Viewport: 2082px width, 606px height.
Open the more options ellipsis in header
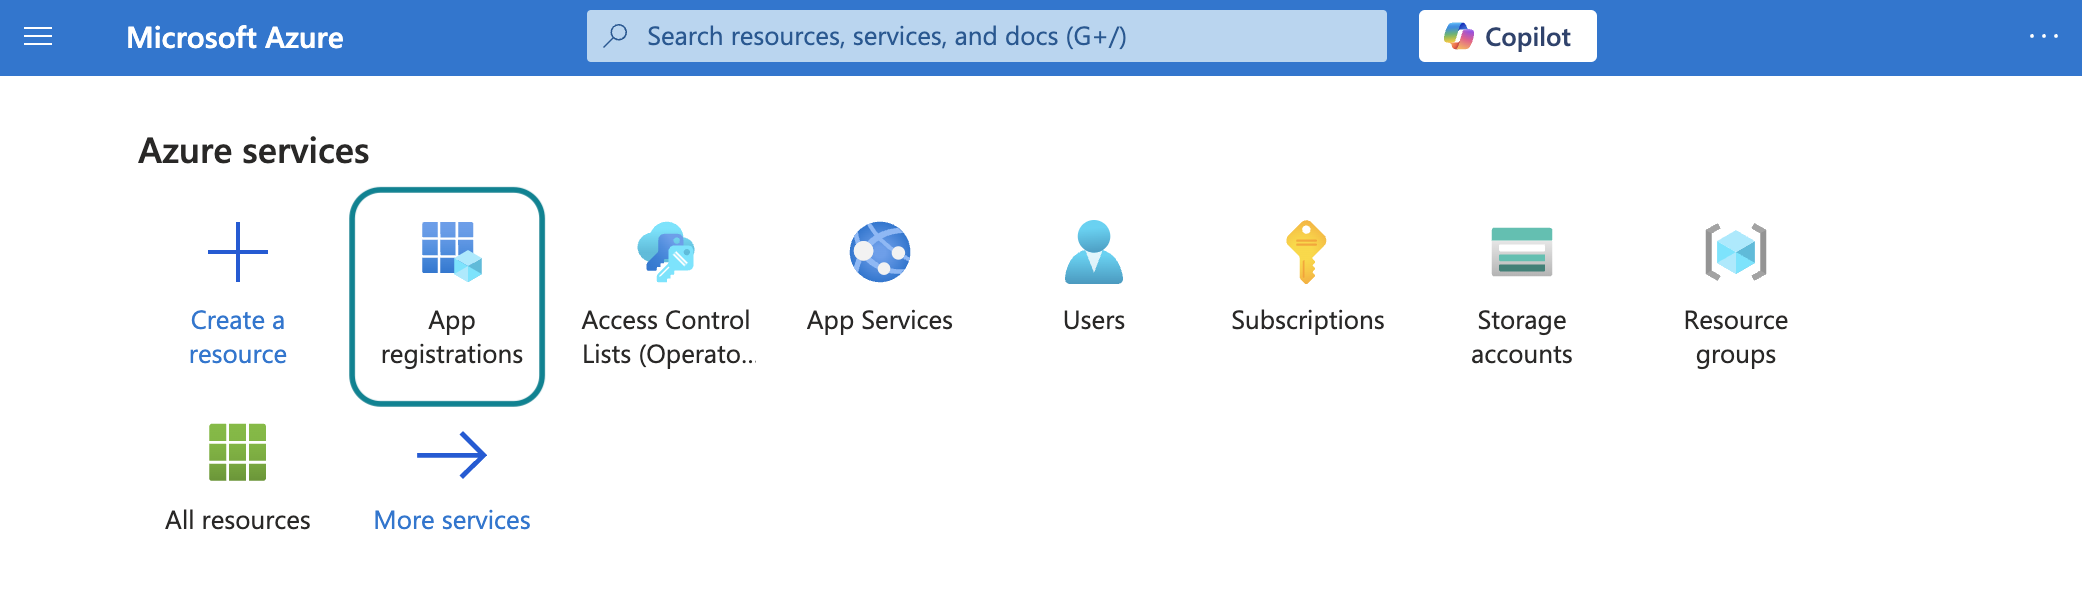coord(2044,36)
